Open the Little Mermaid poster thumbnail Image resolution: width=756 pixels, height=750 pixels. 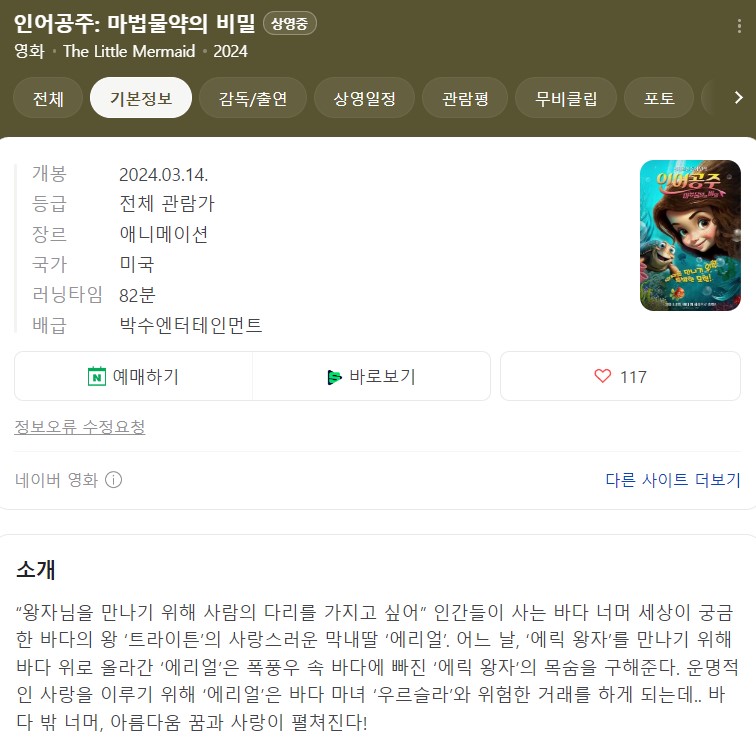click(x=690, y=235)
